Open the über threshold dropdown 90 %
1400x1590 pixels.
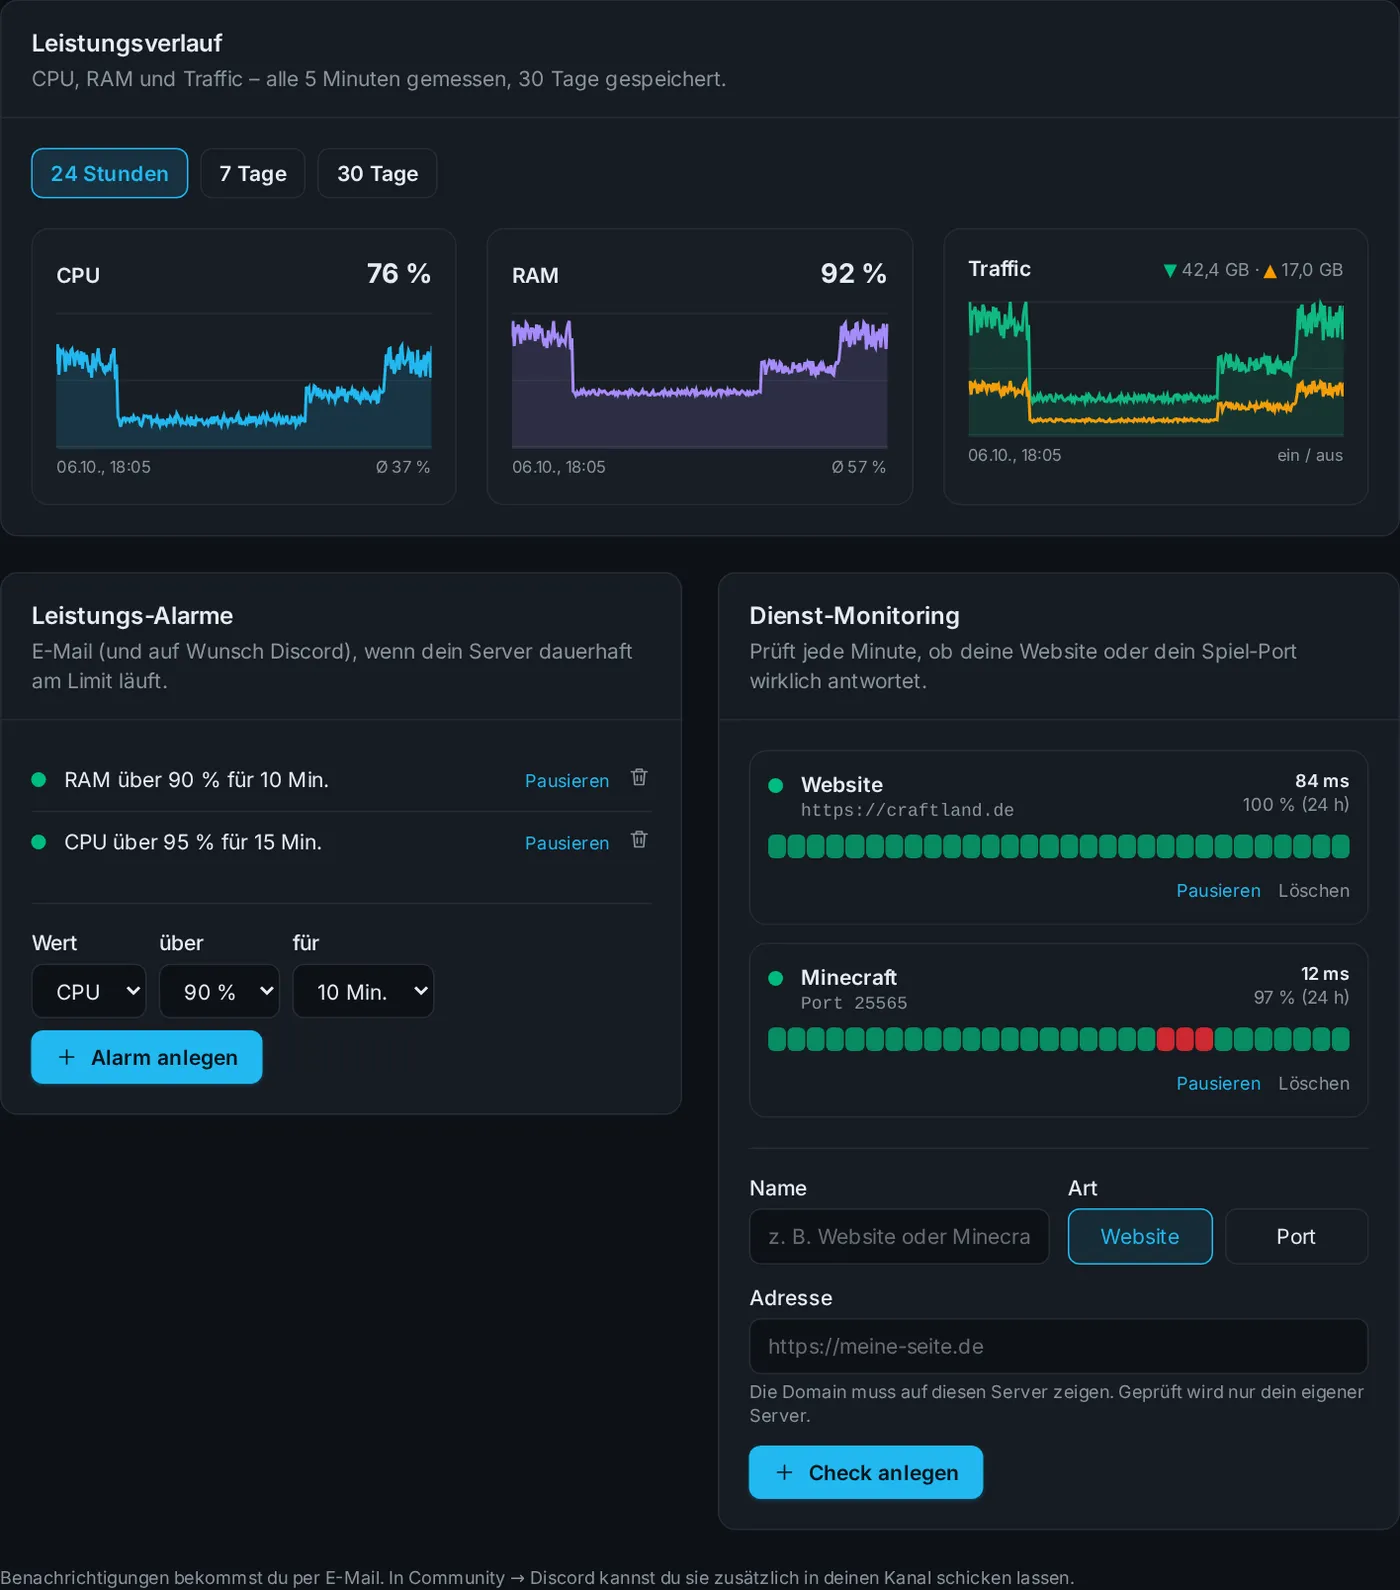click(x=219, y=991)
